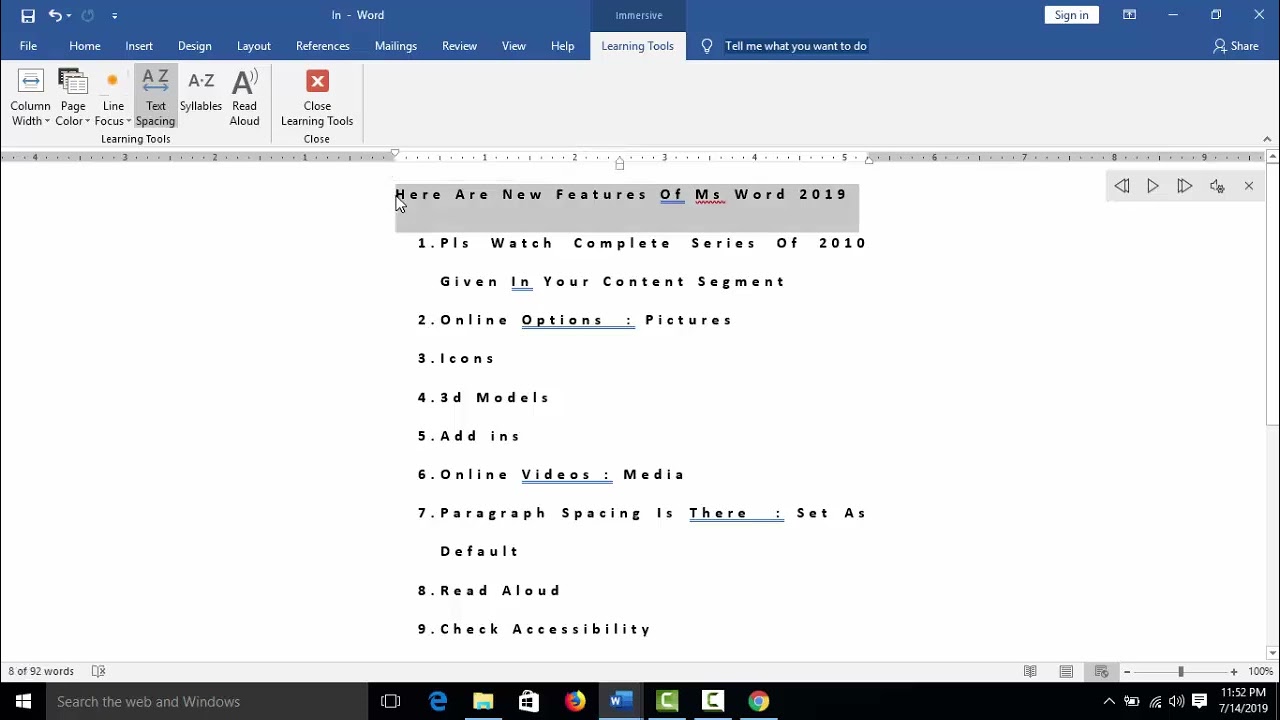Open File Explorer from the taskbar
Screen dimensions: 1280x720
pos(483,701)
